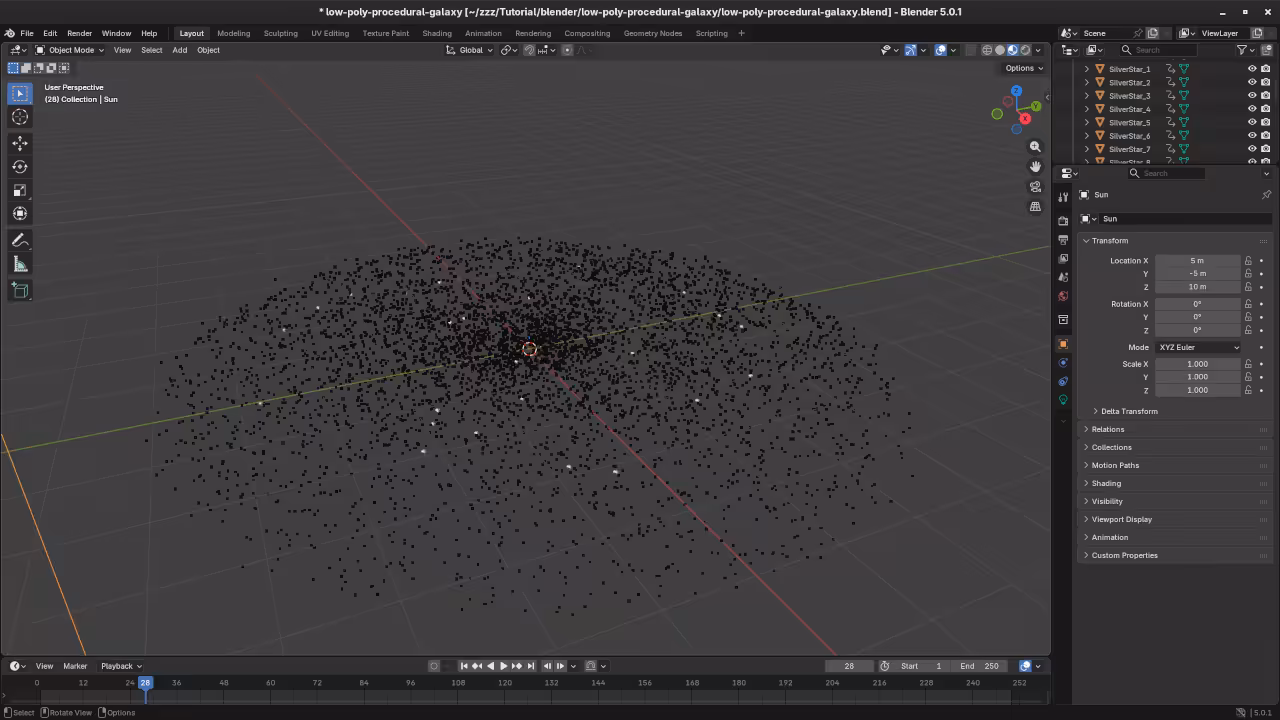Select the Annotate tool

20,240
